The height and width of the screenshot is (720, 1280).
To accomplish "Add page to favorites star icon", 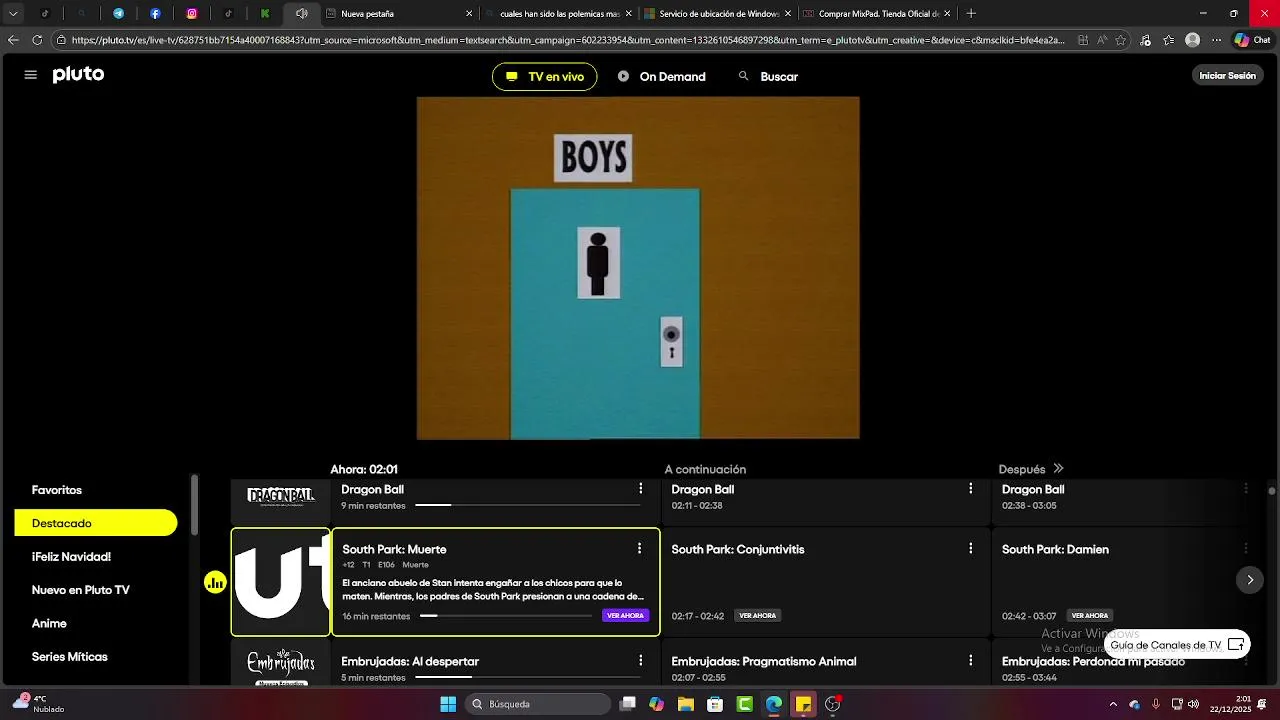I will [1121, 40].
